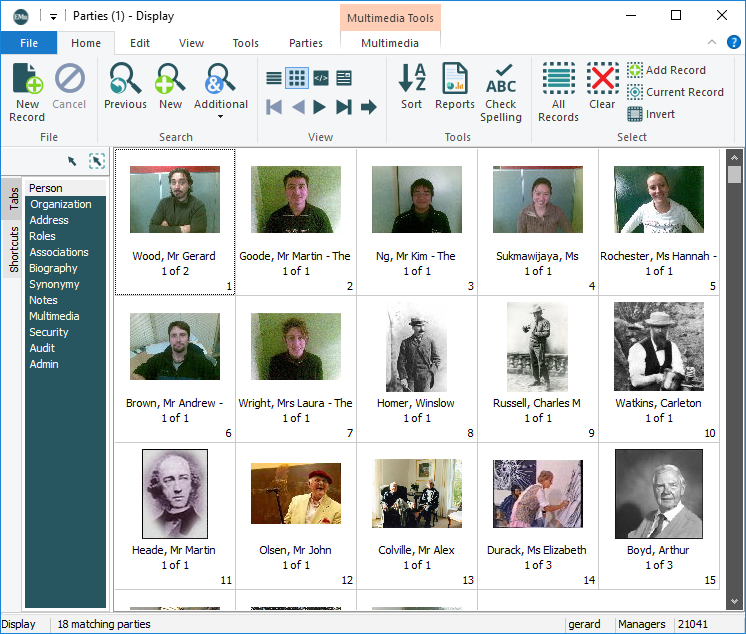Screen dimensions: 746x634
Task: Open the Multimedia ribbon tab
Action: tap(390, 43)
